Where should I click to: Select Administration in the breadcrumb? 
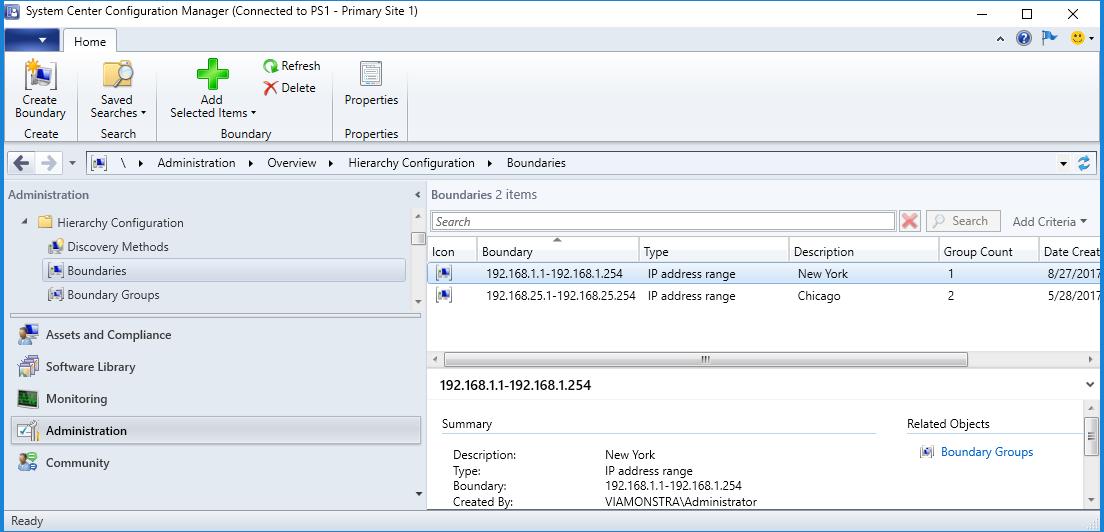tap(196, 163)
